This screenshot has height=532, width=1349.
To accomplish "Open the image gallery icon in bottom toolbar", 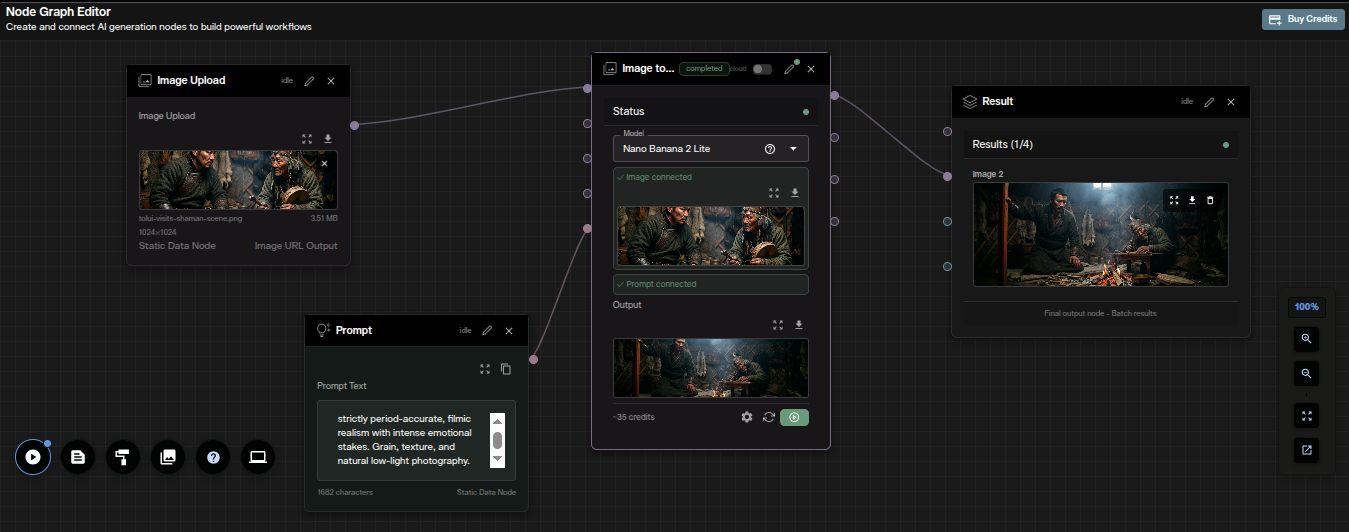I will tap(168, 457).
